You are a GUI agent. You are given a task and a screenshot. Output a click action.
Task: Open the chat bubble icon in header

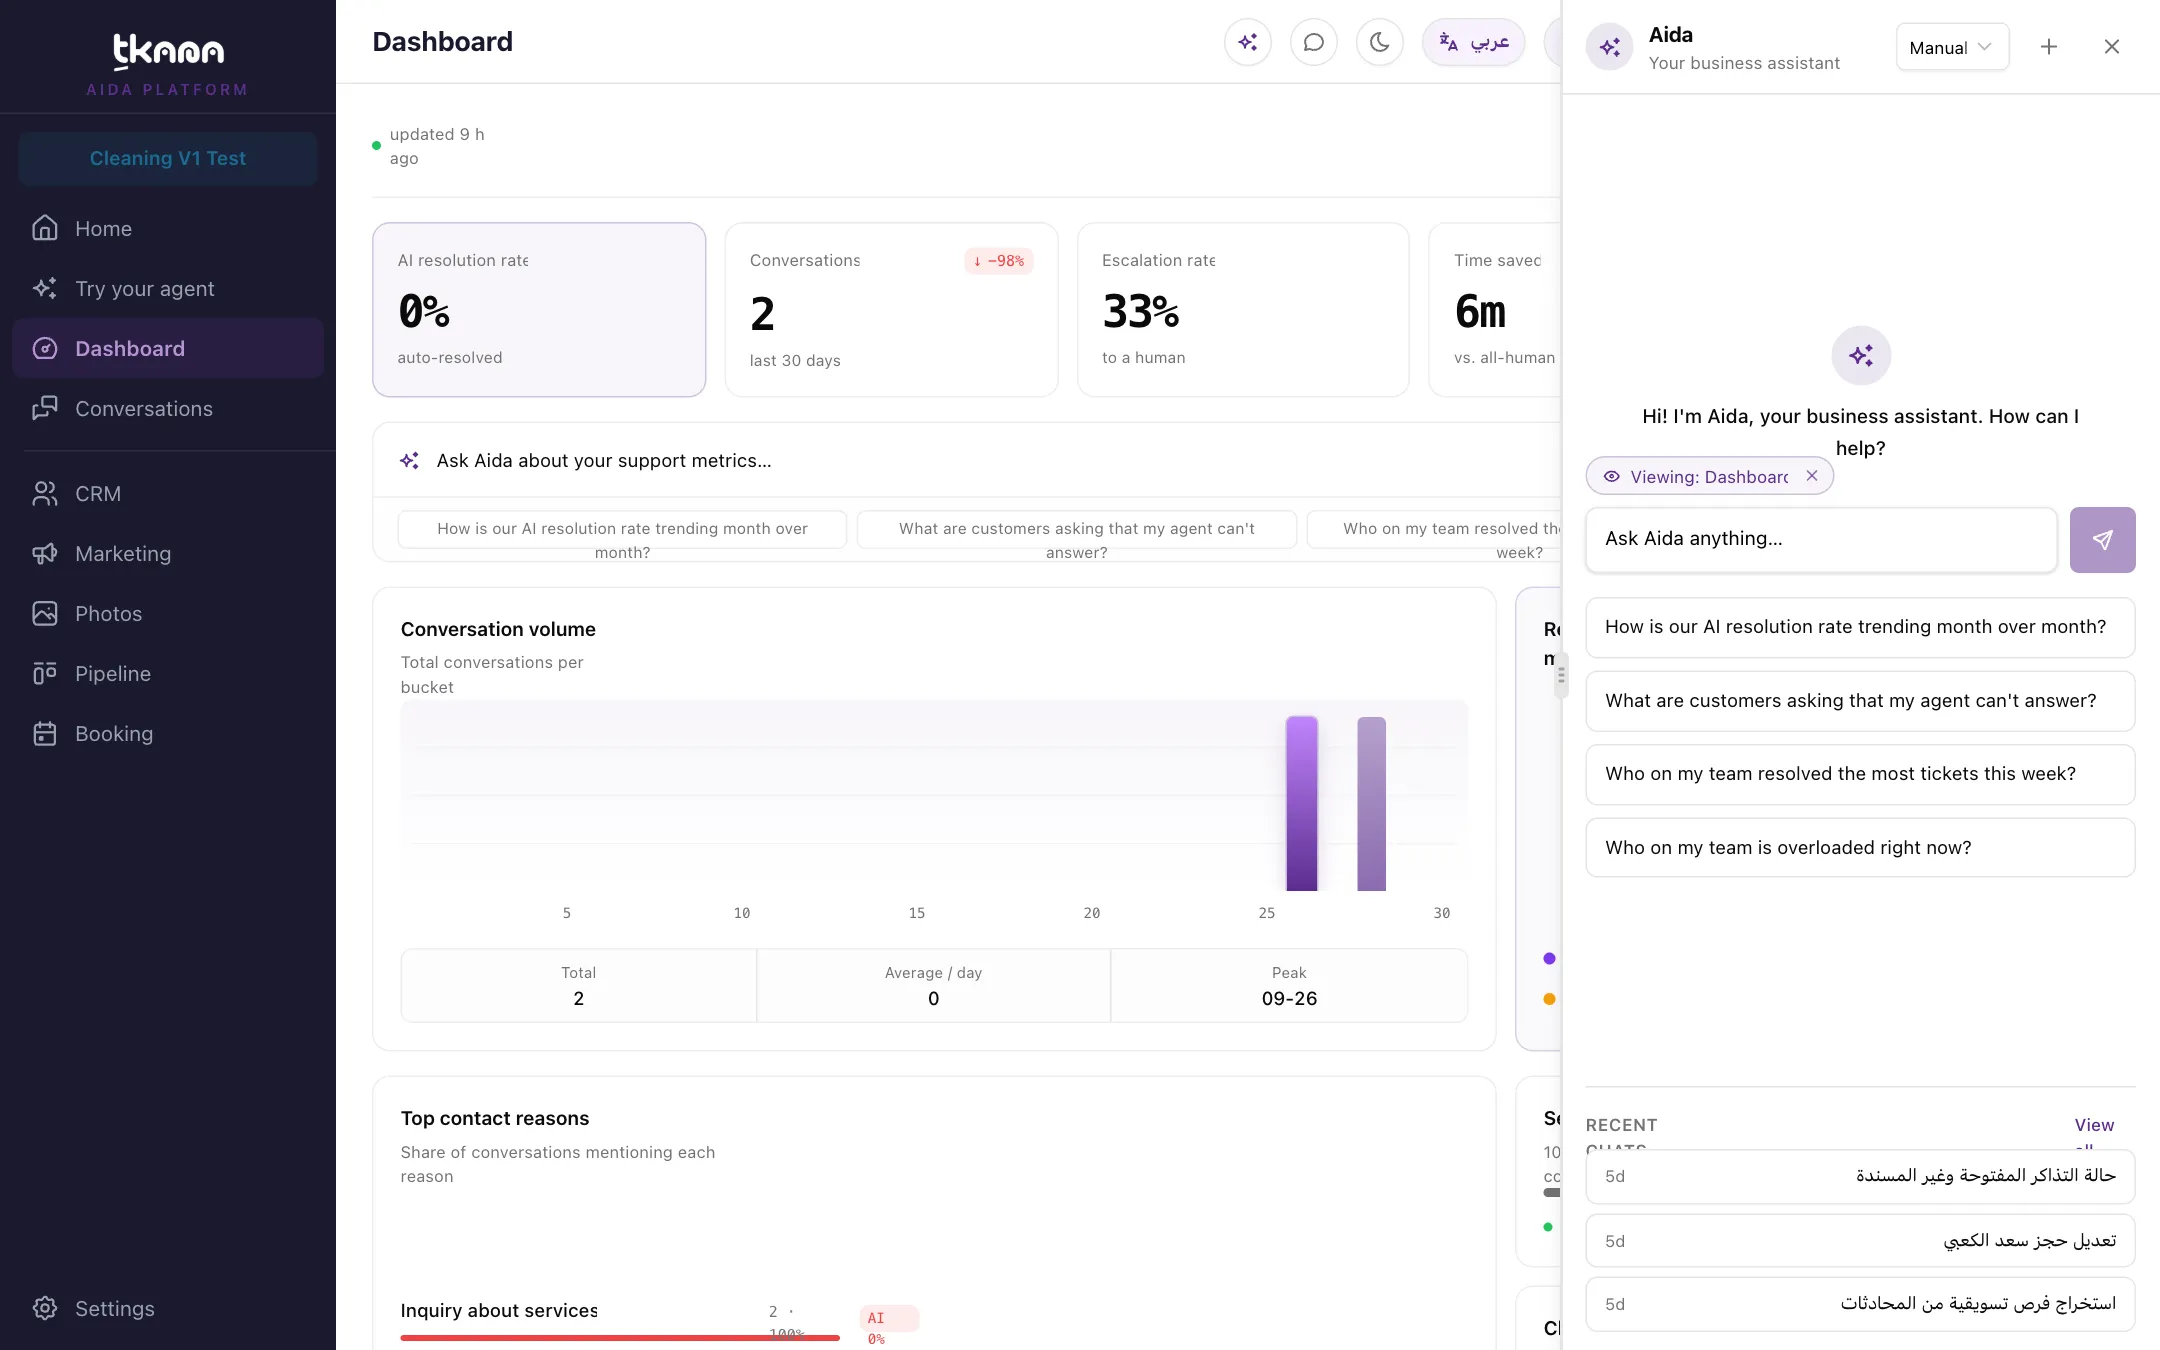click(x=1314, y=42)
